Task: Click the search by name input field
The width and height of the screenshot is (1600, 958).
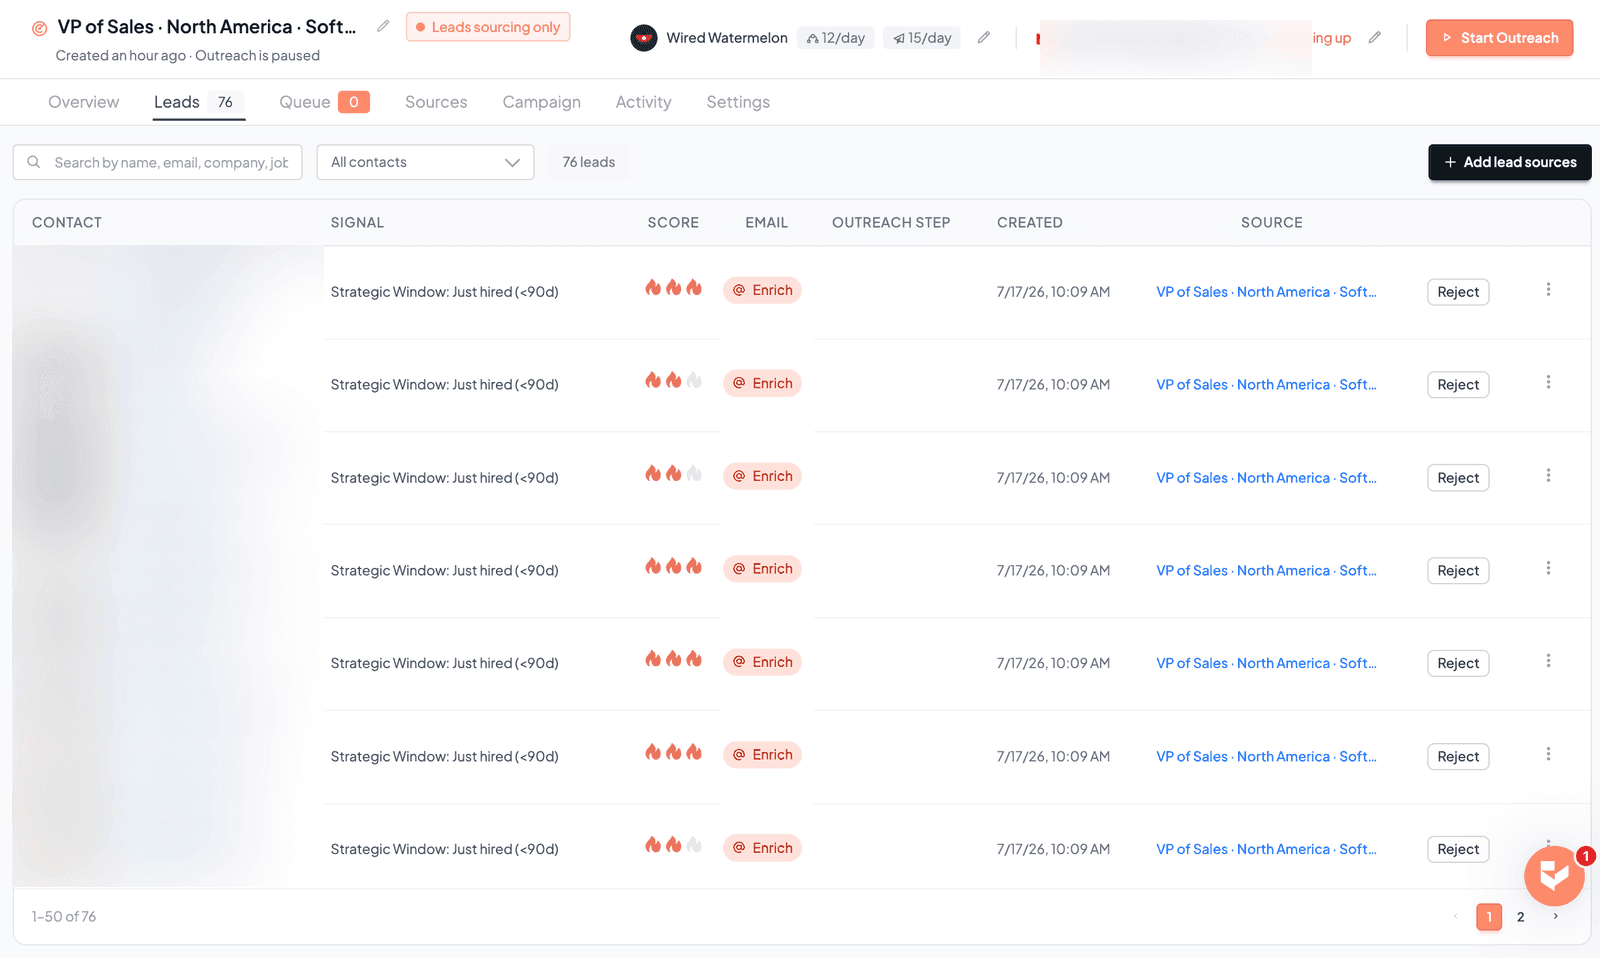Action: point(158,162)
